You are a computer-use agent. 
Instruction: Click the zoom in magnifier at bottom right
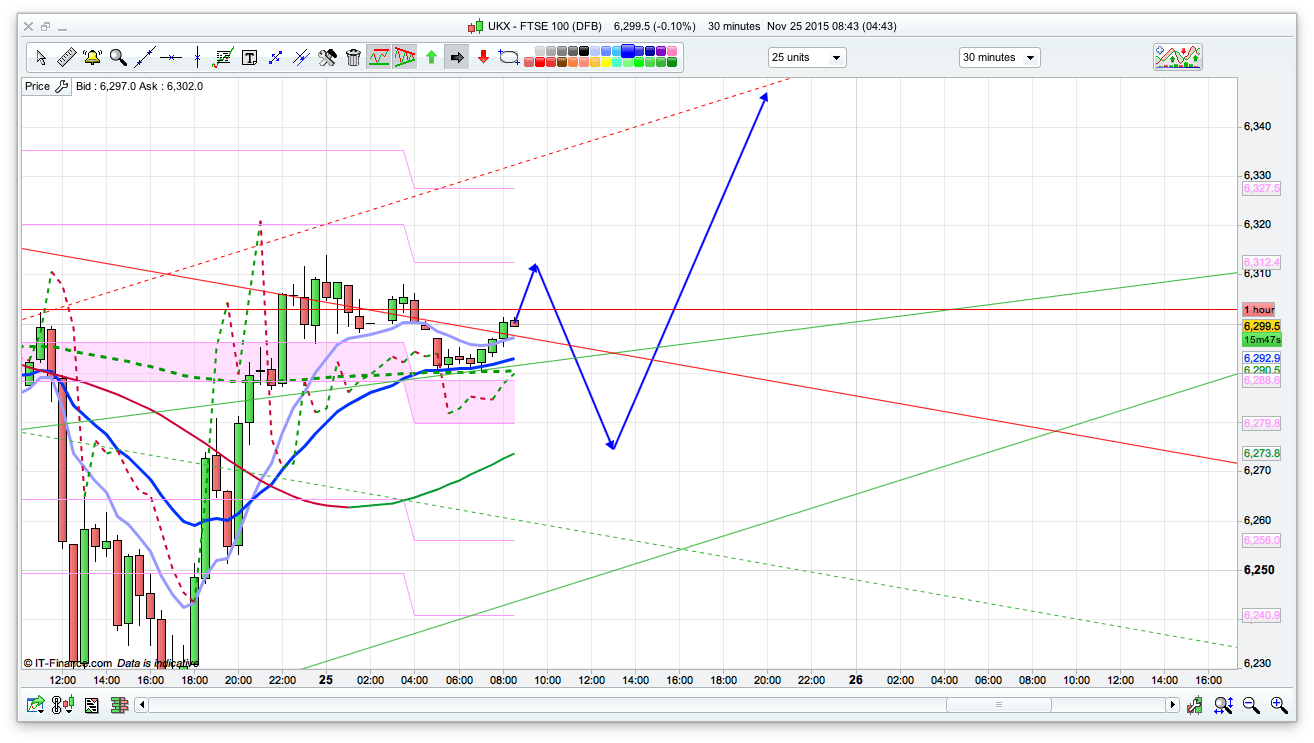click(1278, 705)
